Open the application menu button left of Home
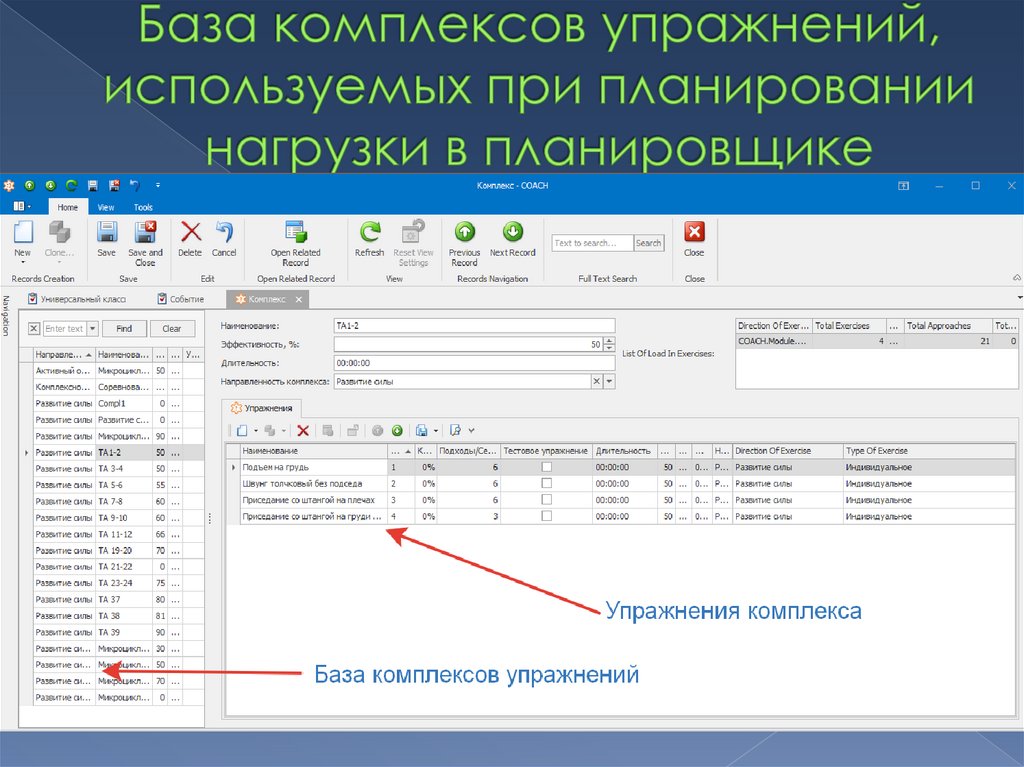 click(22, 206)
